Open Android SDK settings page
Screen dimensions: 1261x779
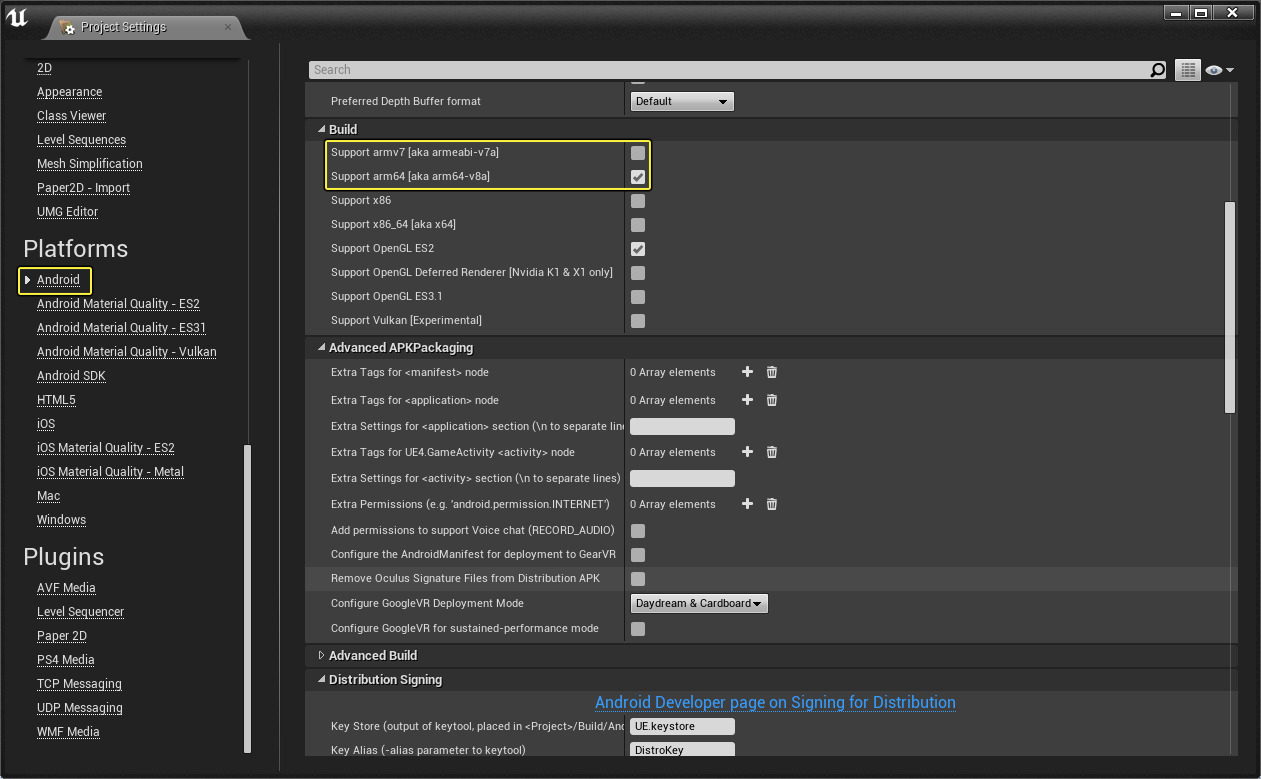point(71,376)
